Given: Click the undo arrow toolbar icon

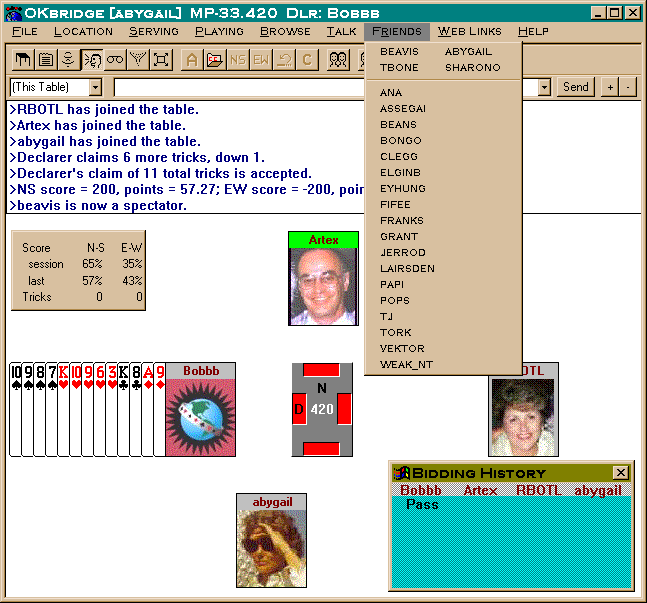Looking at the screenshot, I should [284, 60].
